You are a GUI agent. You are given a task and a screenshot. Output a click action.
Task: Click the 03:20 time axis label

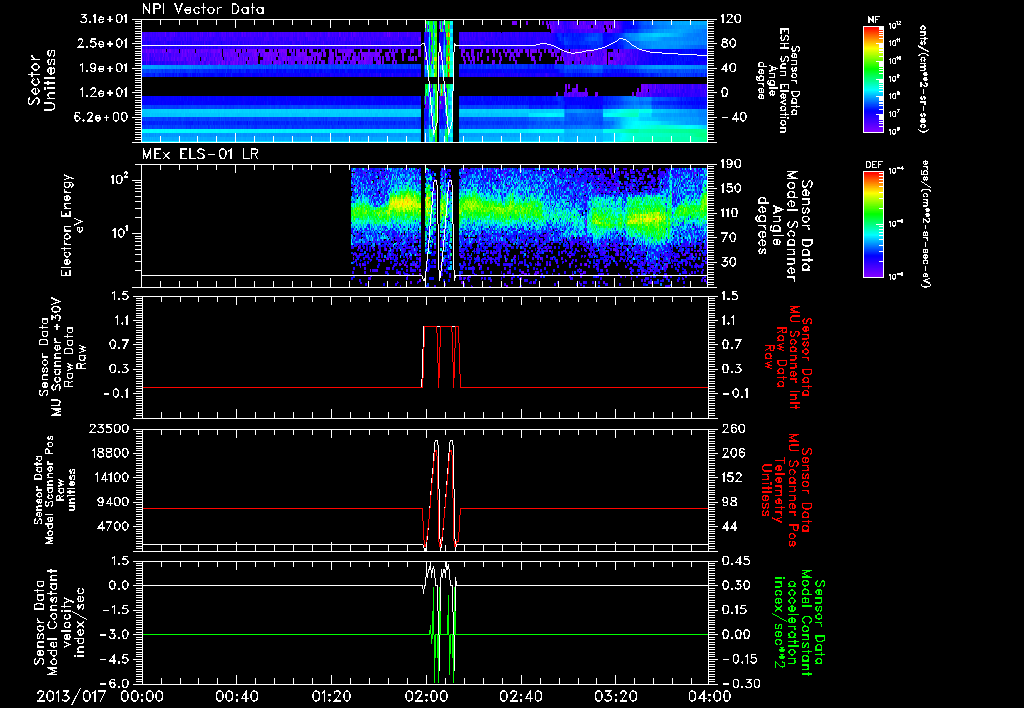point(615,696)
